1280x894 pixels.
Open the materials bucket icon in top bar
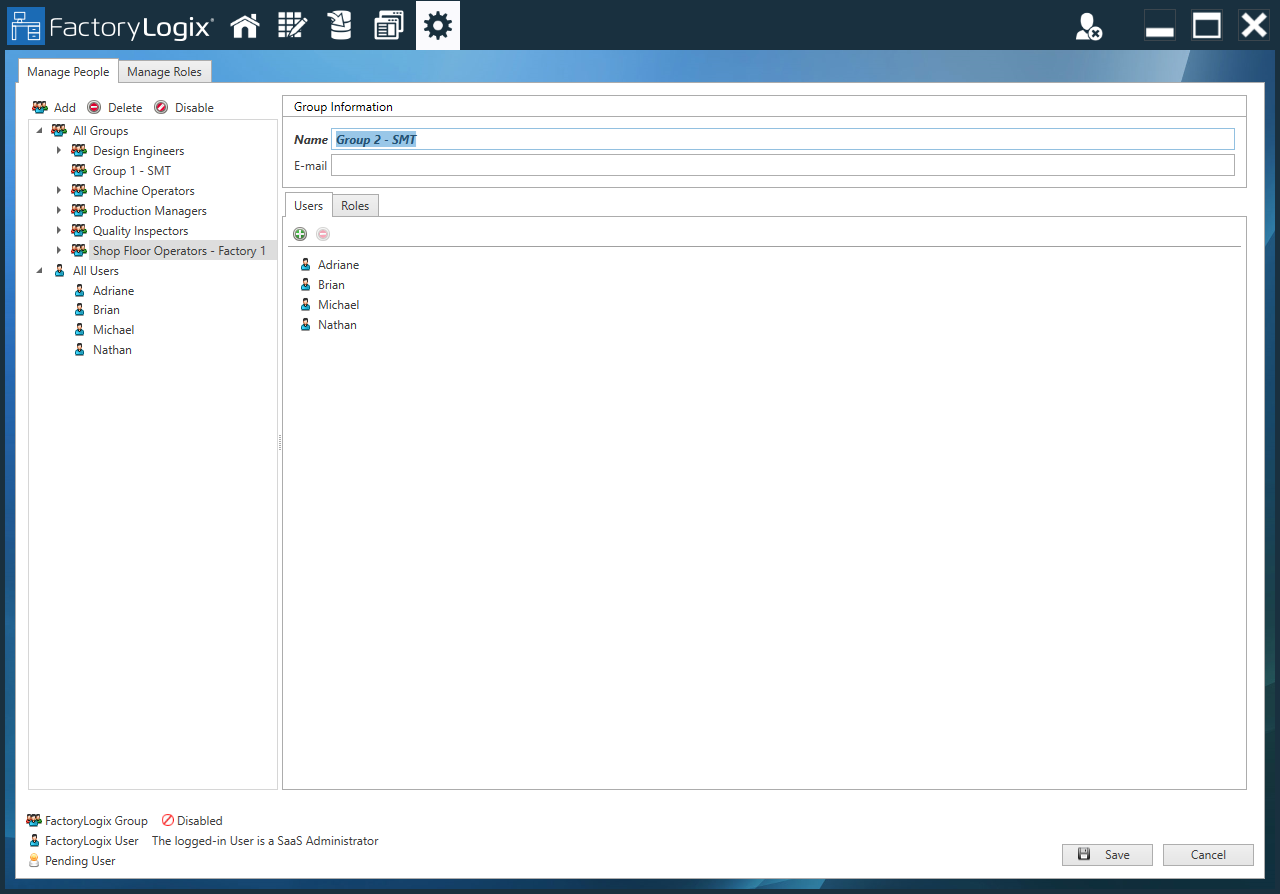(x=340, y=26)
